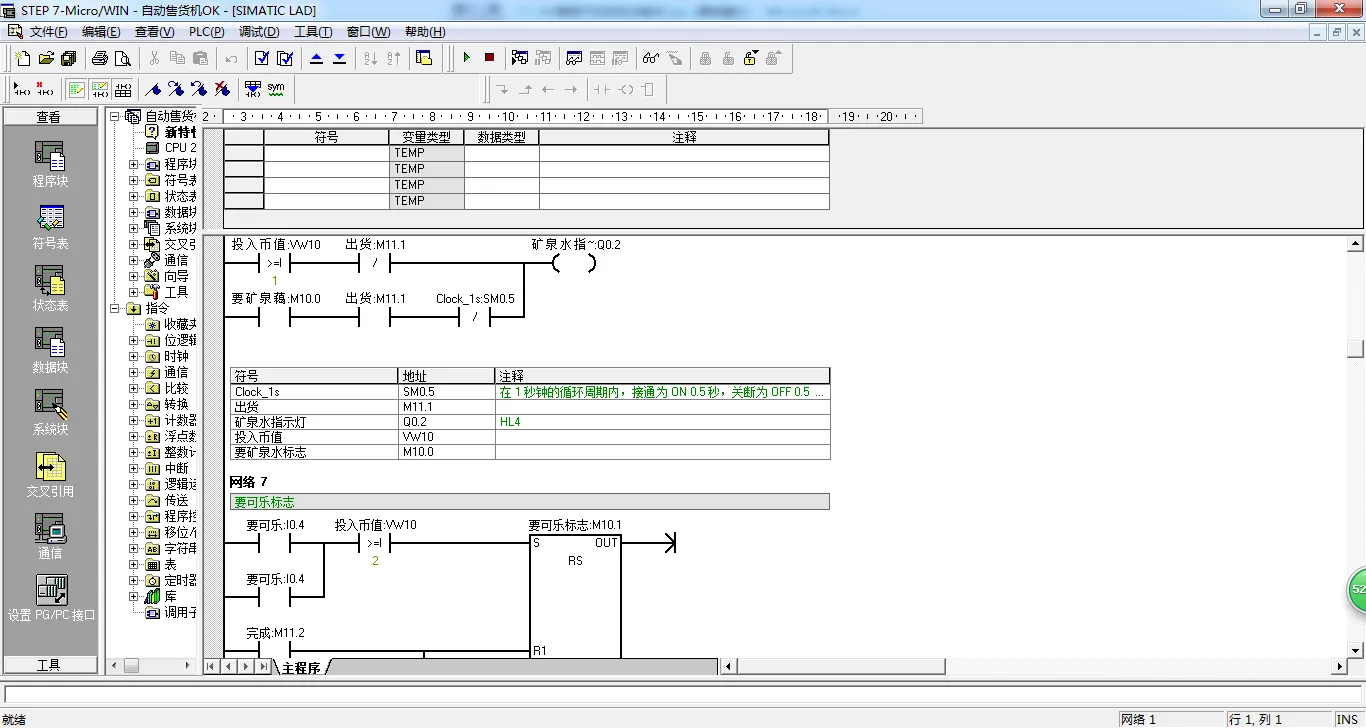Toggle bookmark with the blue flag icon
This screenshot has width=1366, height=728.
(x=153, y=89)
